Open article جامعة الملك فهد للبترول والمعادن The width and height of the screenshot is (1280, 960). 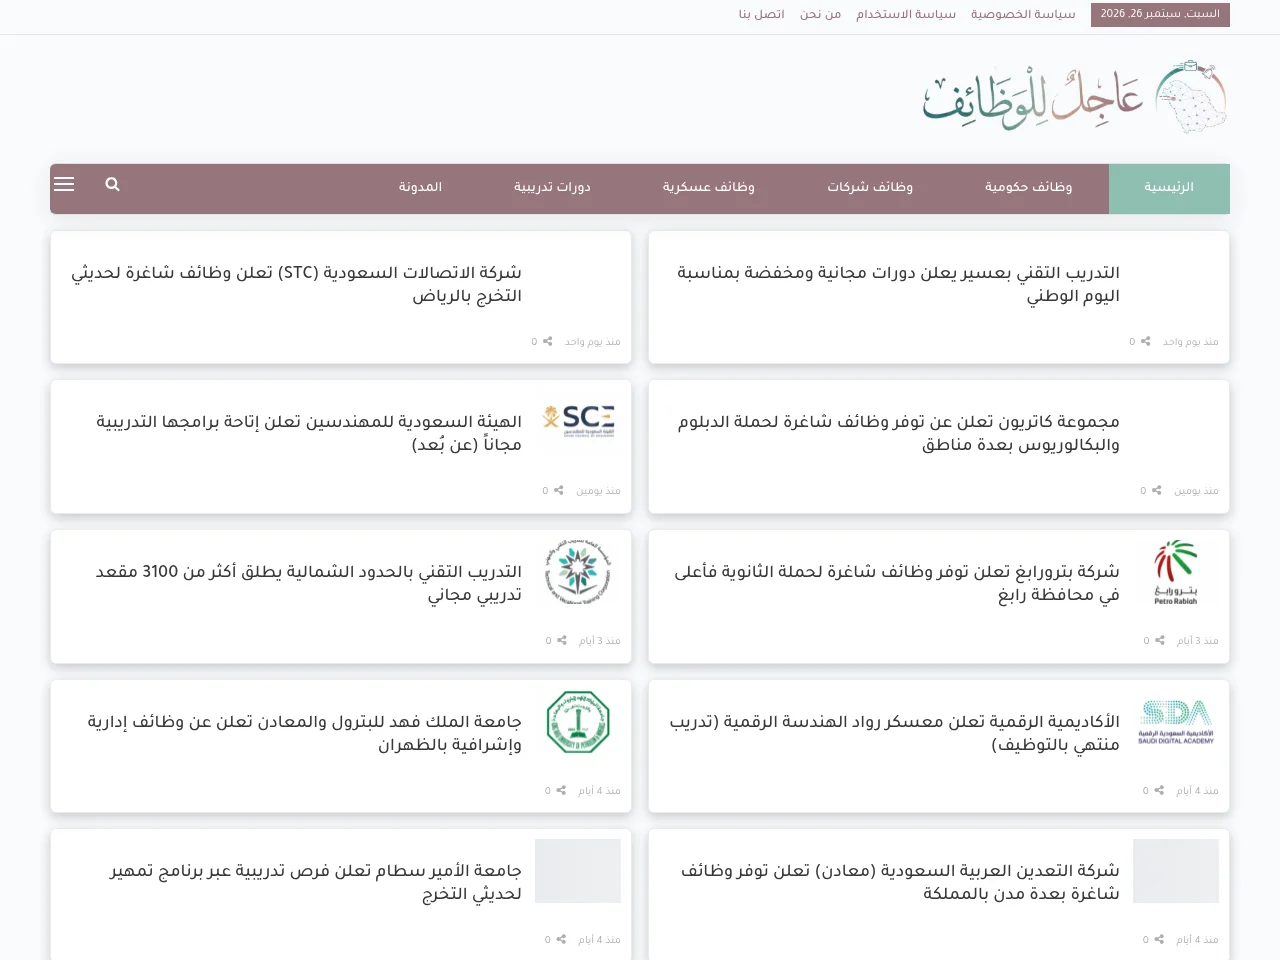[304, 733]
